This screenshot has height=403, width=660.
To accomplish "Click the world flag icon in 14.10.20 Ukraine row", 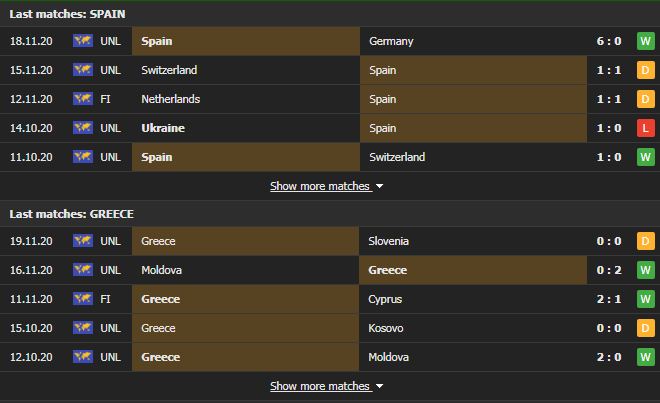I will tap(82, 128).
